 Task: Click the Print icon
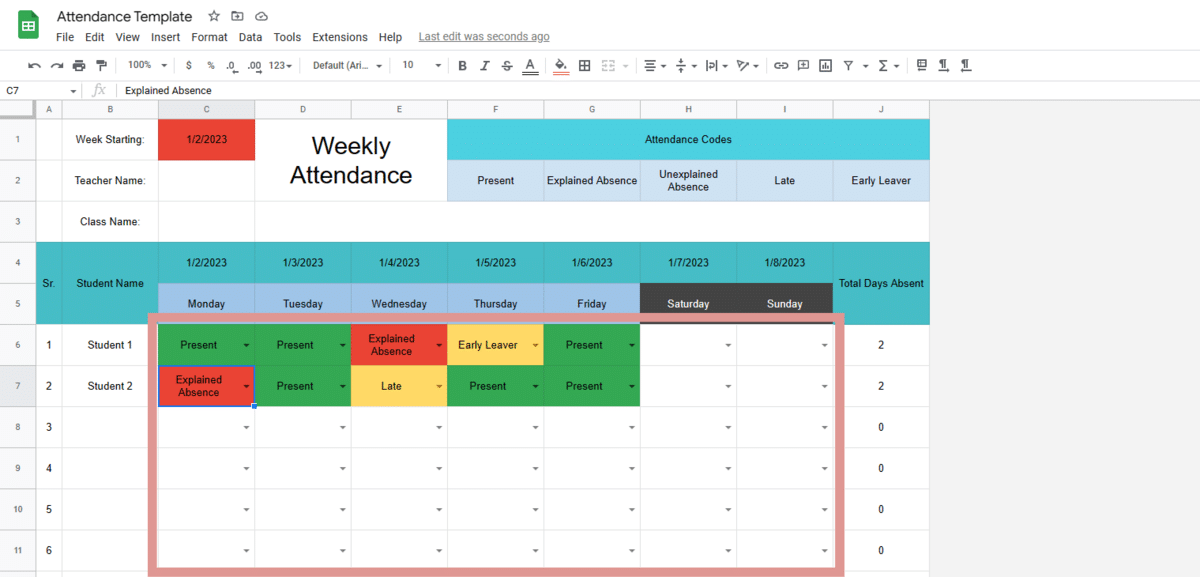pos(79,64)
